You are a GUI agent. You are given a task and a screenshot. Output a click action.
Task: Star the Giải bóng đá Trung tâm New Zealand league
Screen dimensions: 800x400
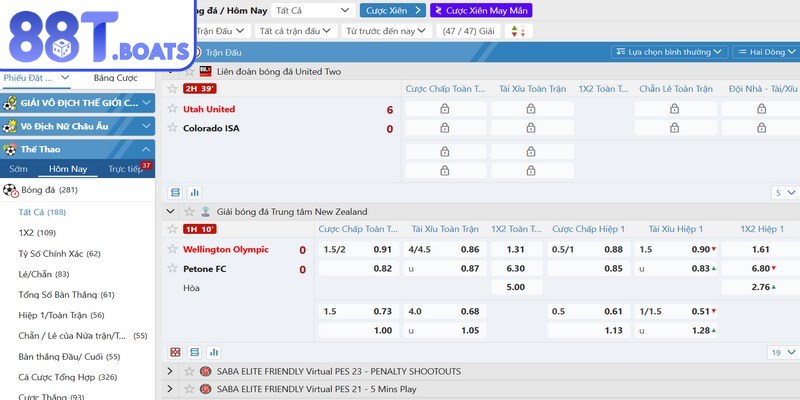[189, 211]
